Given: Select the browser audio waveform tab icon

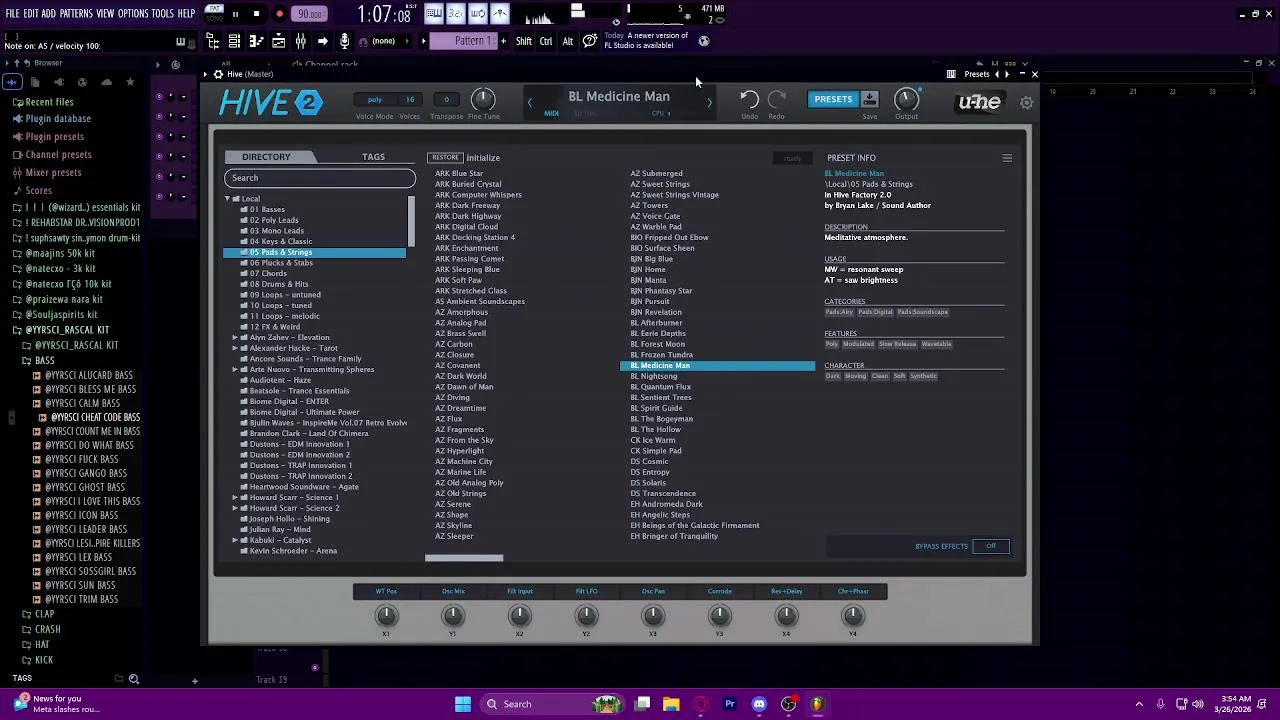Looking at the screenshot, I should pyautogui.click(x=12, y=82).
